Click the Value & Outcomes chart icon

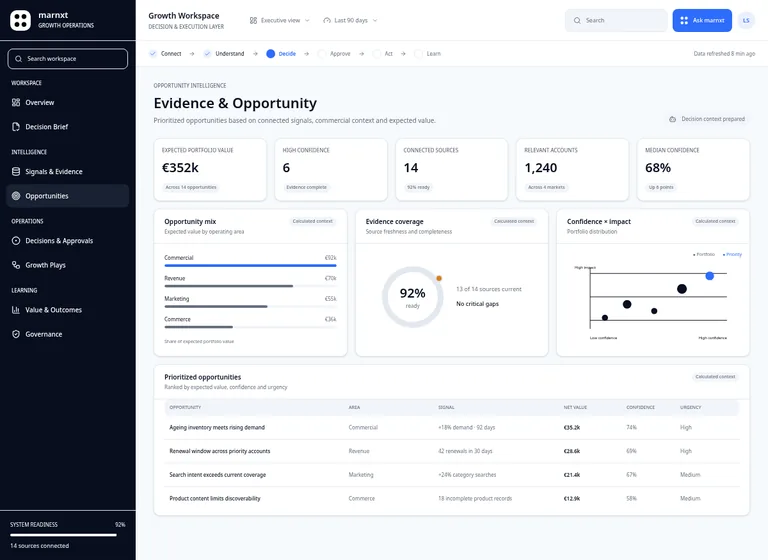pyautogui.click(x=16, y=310)
